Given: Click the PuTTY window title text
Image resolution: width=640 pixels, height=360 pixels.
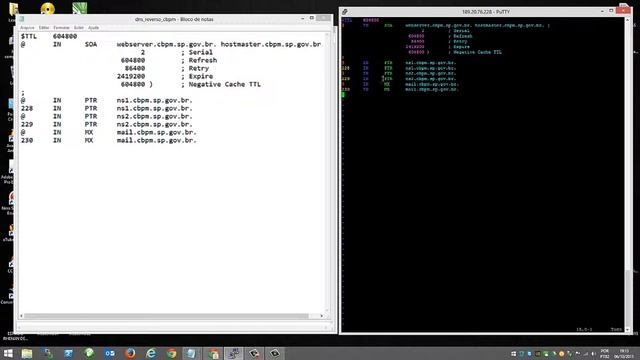Looking at the screenshot, I should pos(486,12).
